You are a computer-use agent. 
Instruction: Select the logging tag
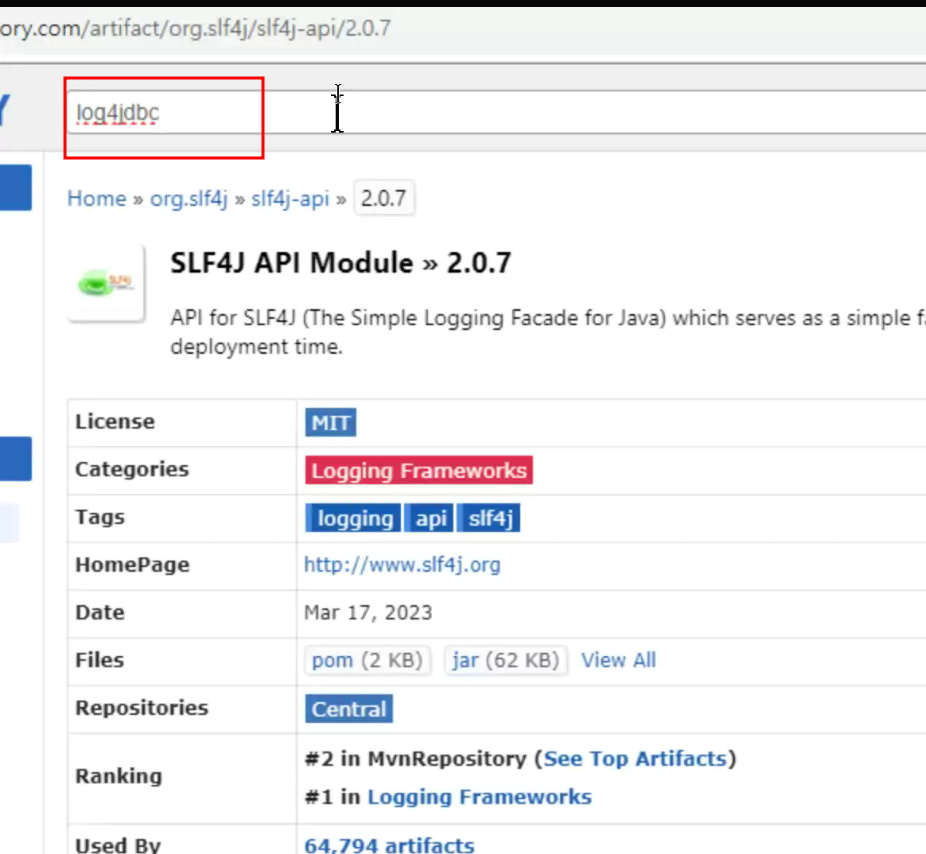coord(353,519)
